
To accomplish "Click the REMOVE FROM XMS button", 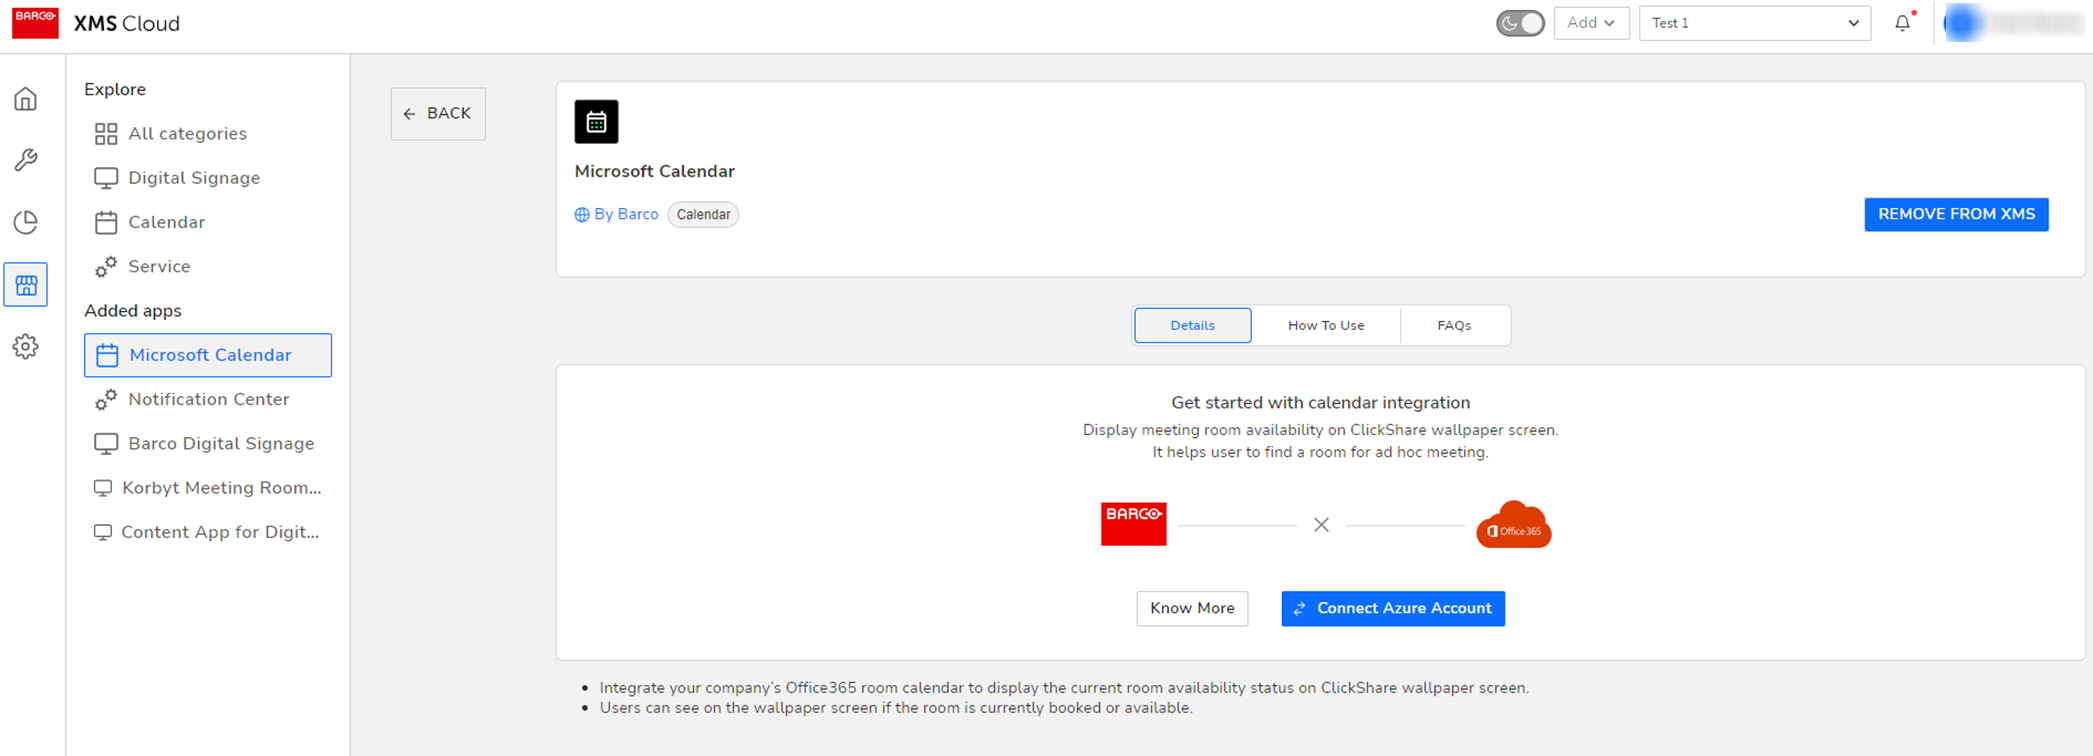I will click(x=1955, y=214).
